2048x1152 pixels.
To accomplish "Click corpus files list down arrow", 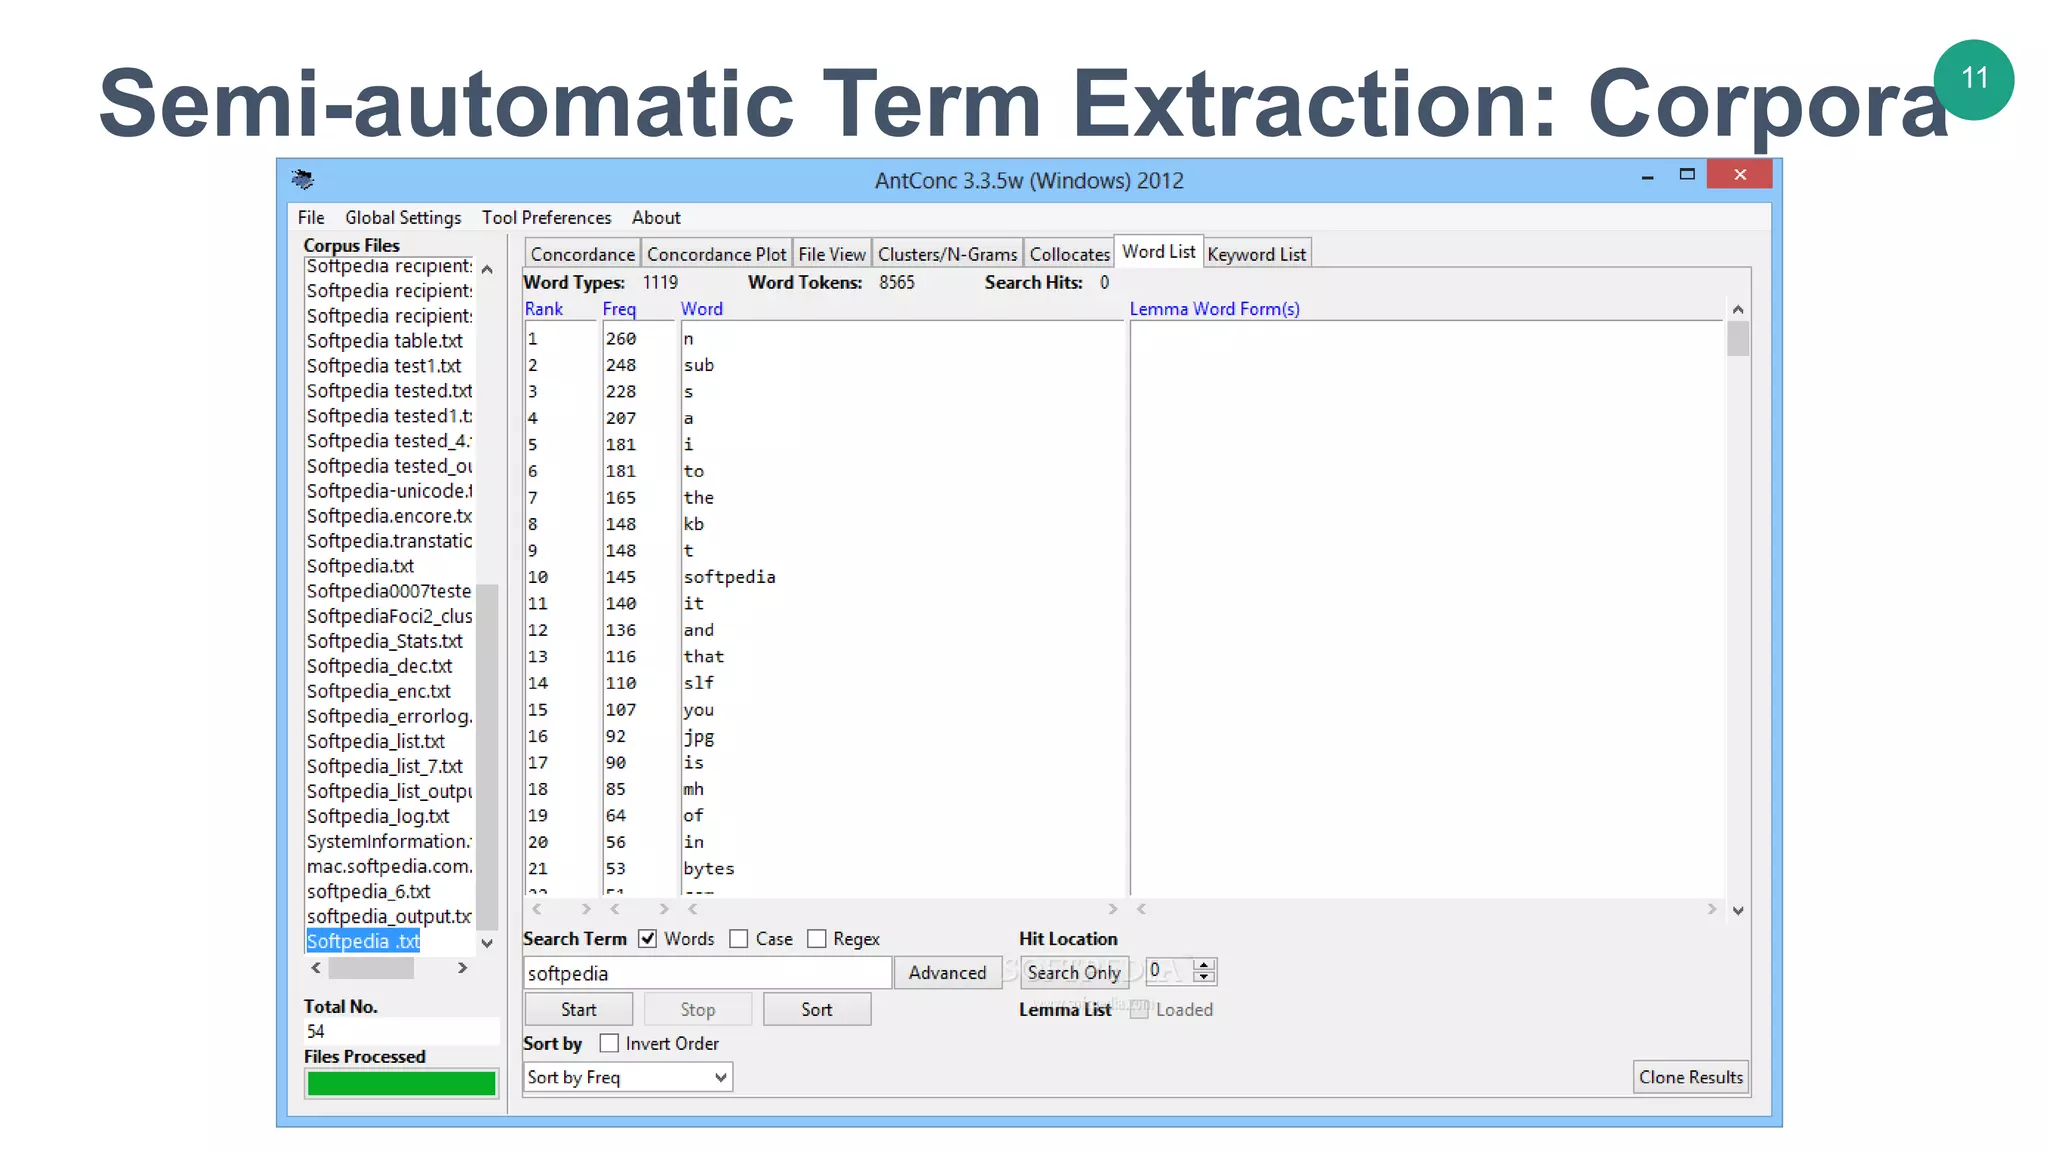I will [x=487, y=943].
